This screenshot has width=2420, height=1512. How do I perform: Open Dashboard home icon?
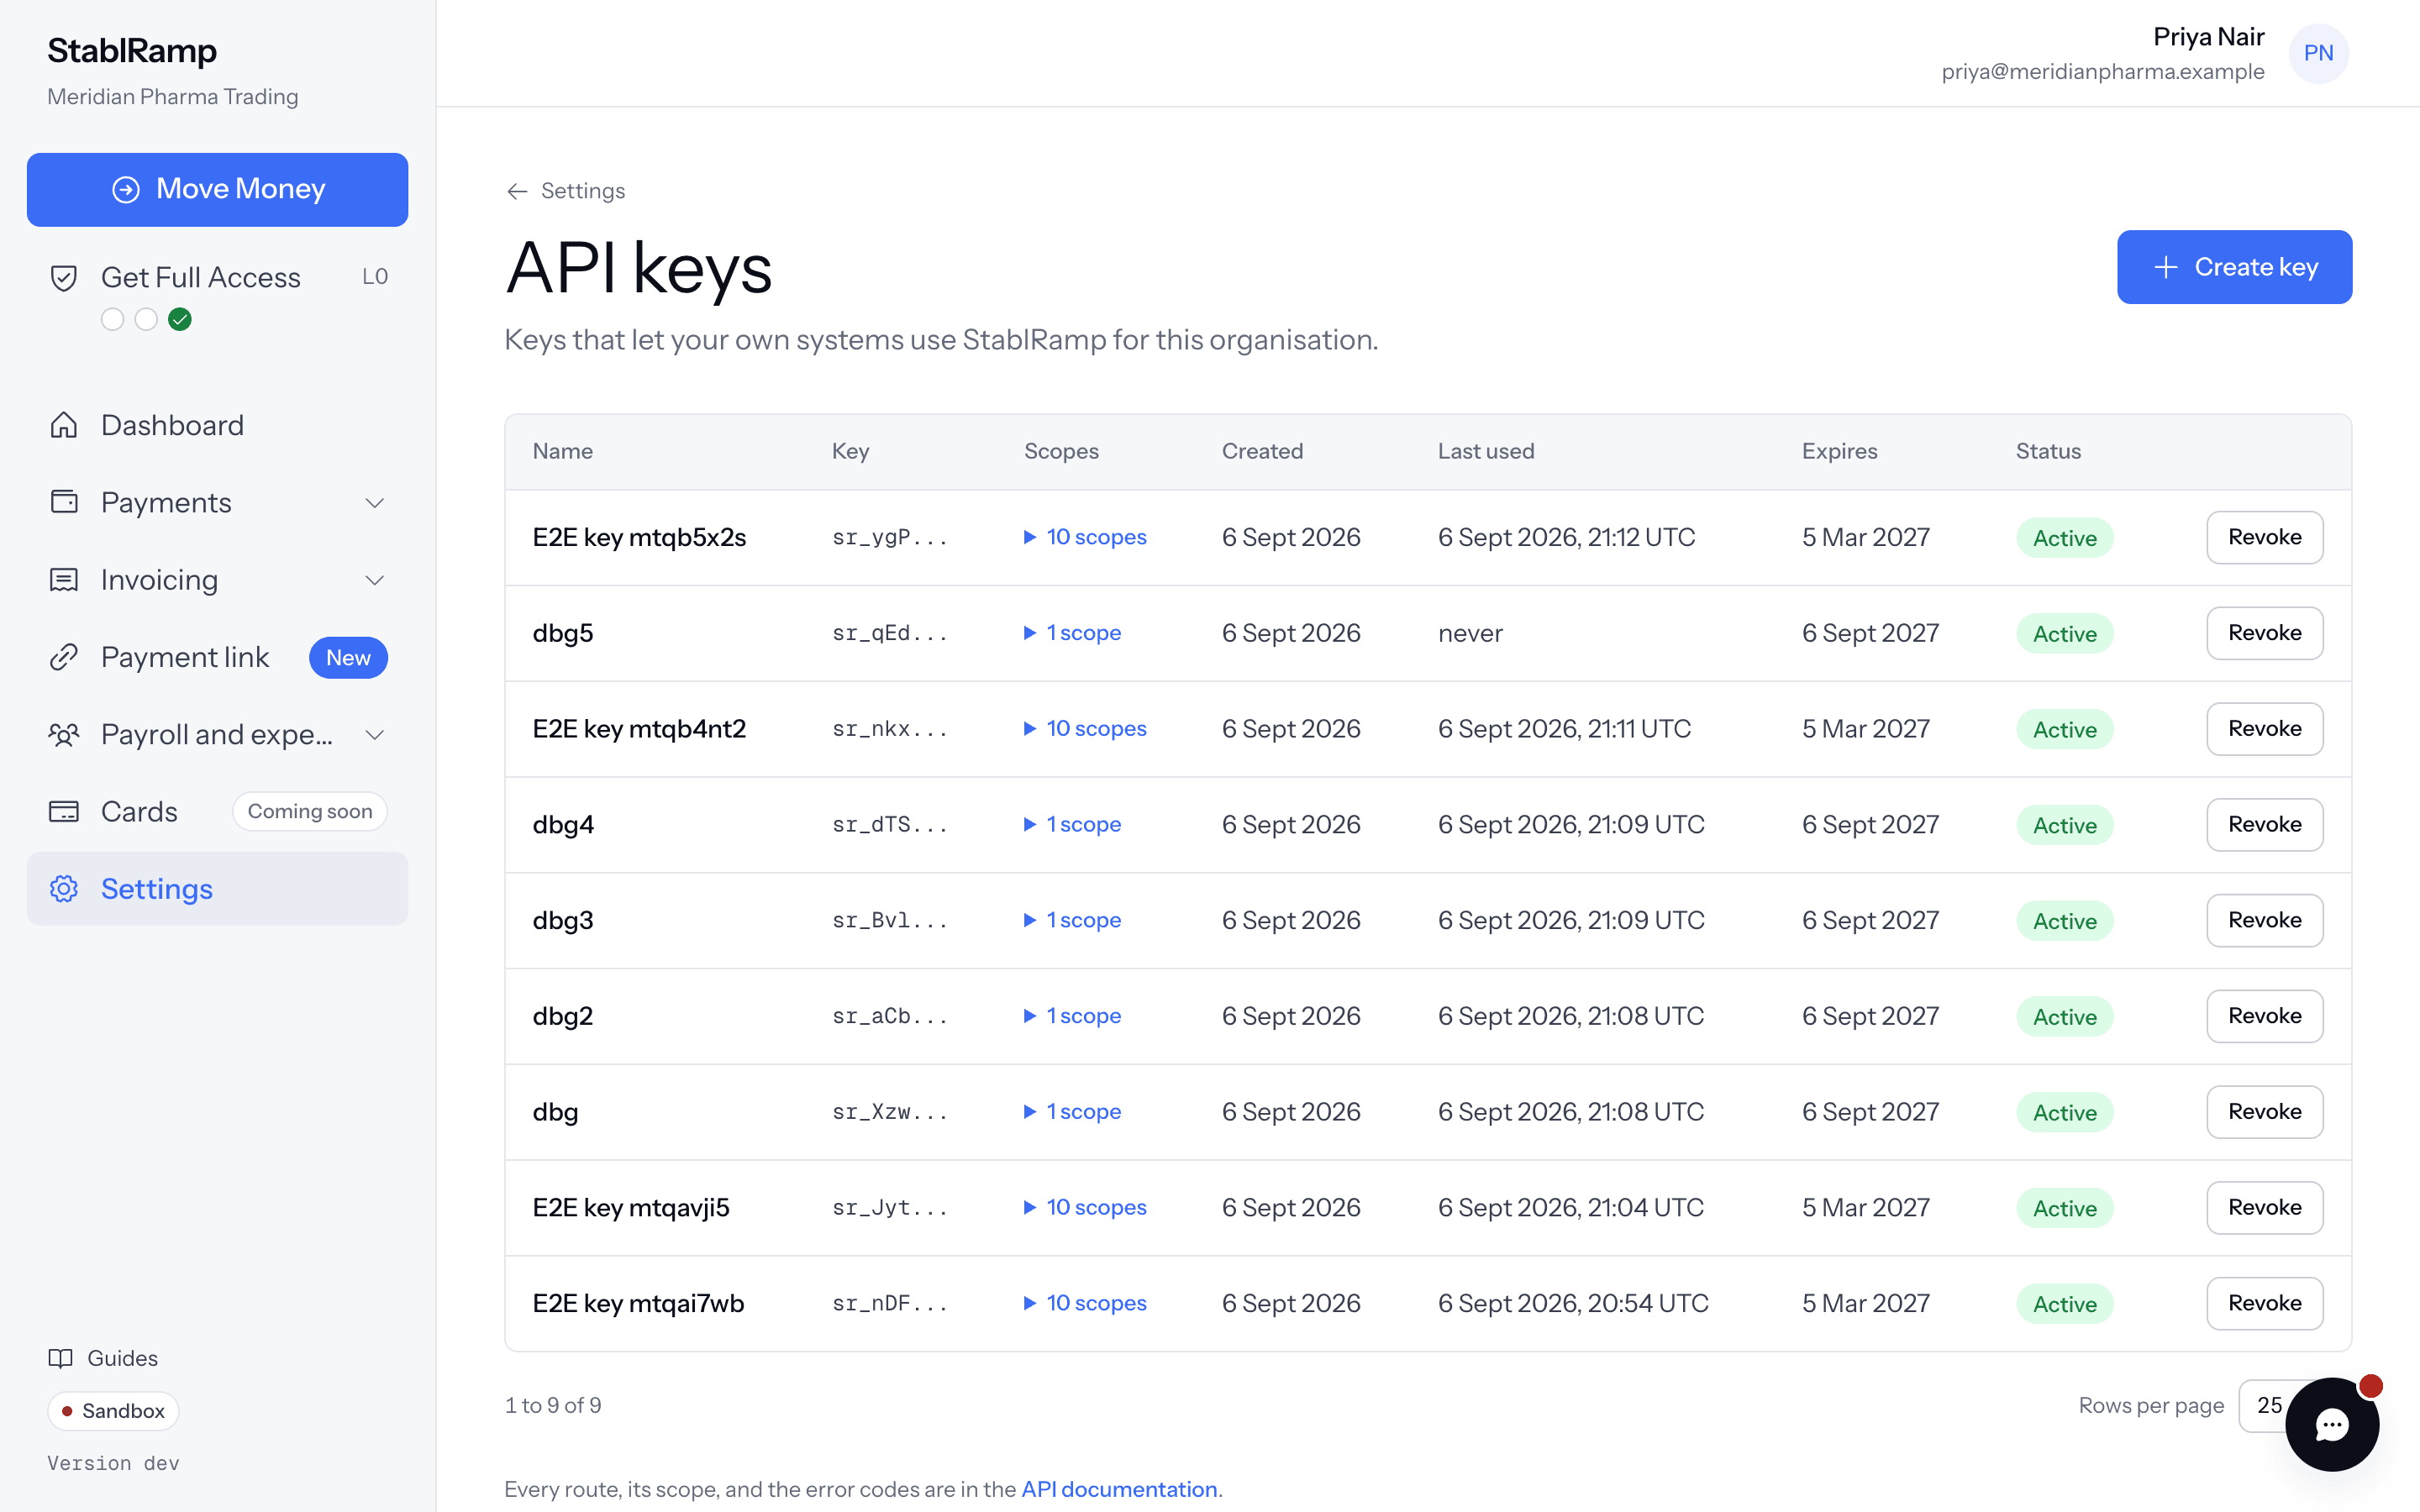(64, 425)
